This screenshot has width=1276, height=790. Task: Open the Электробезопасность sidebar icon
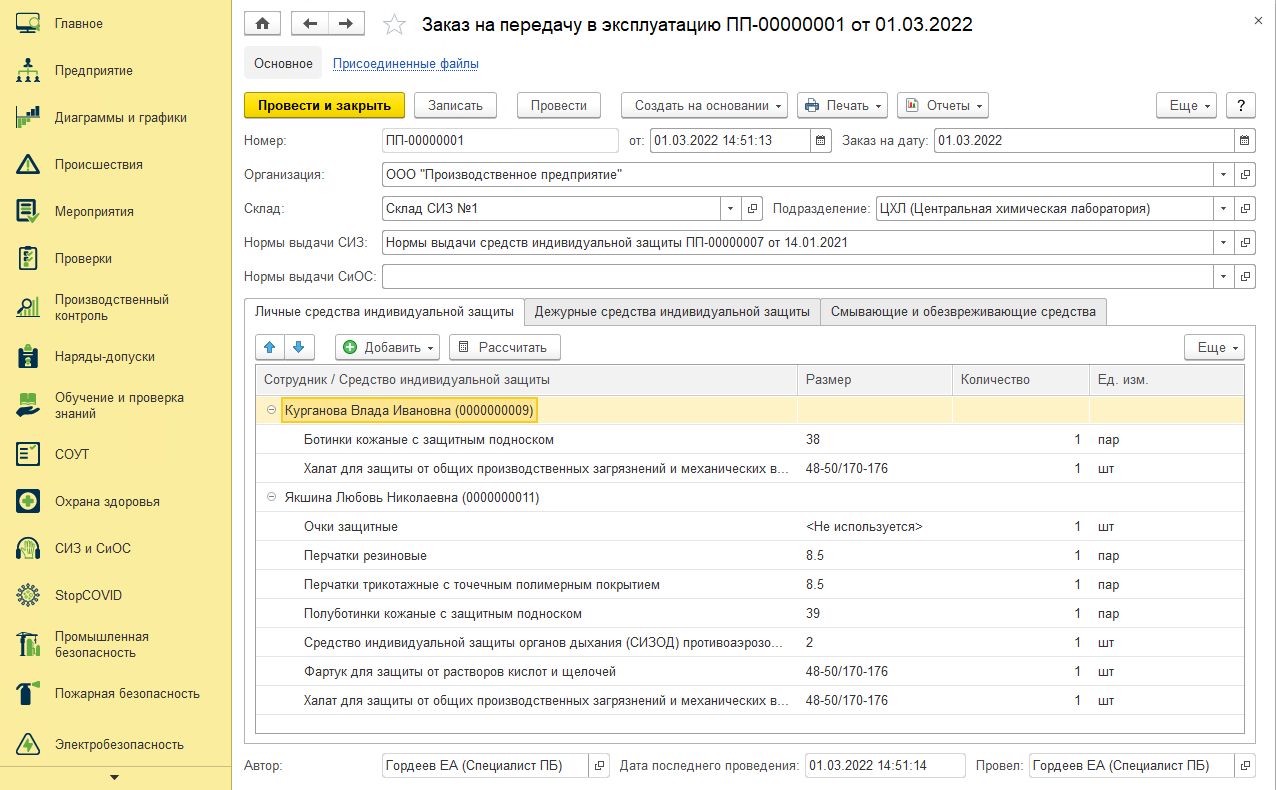[28, 744]
